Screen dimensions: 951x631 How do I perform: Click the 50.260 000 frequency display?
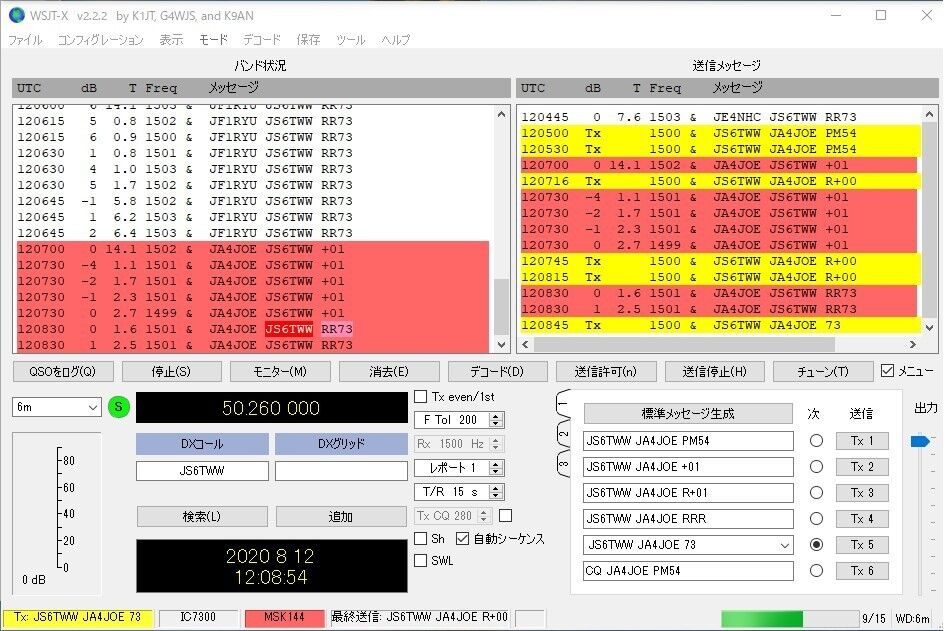[x=271, y=408]
